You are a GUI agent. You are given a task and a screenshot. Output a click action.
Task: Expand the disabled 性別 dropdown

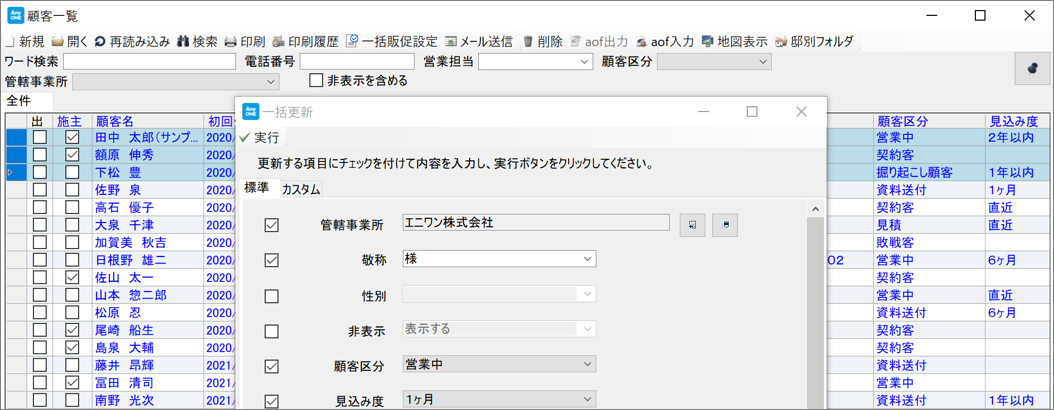[x=588, y=294]
